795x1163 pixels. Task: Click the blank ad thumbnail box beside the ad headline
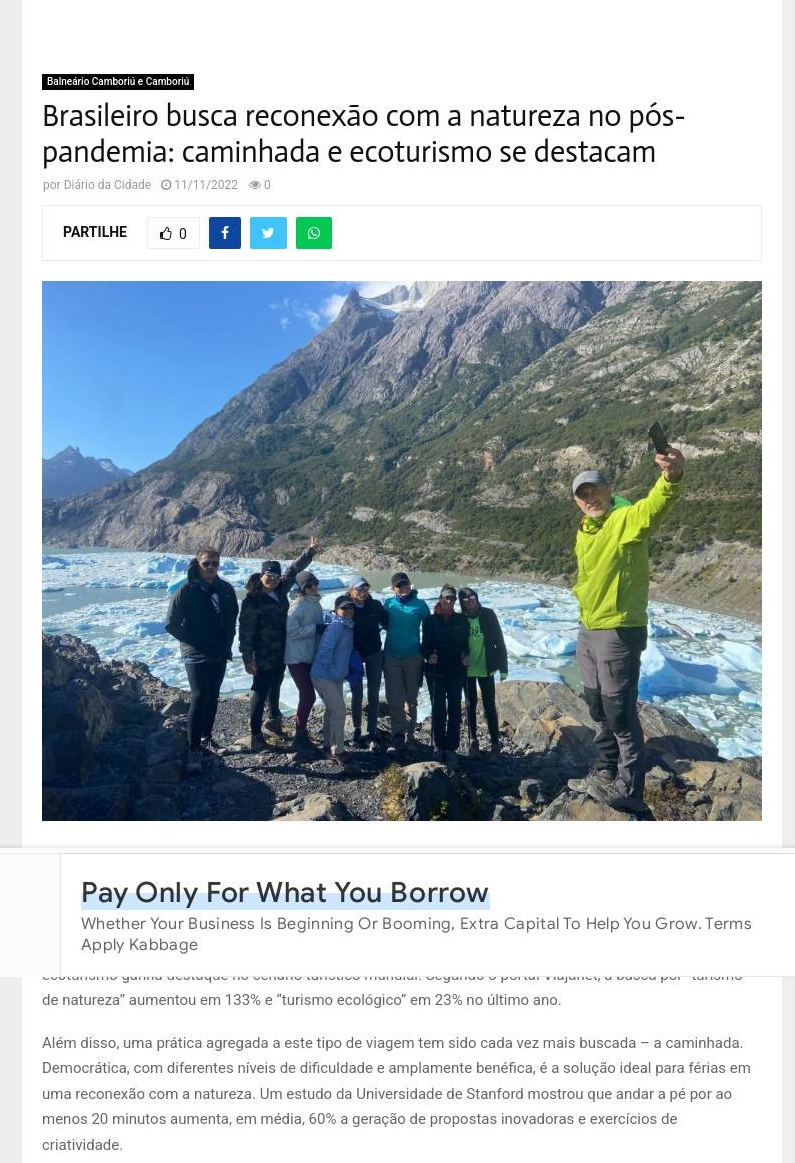30,915
